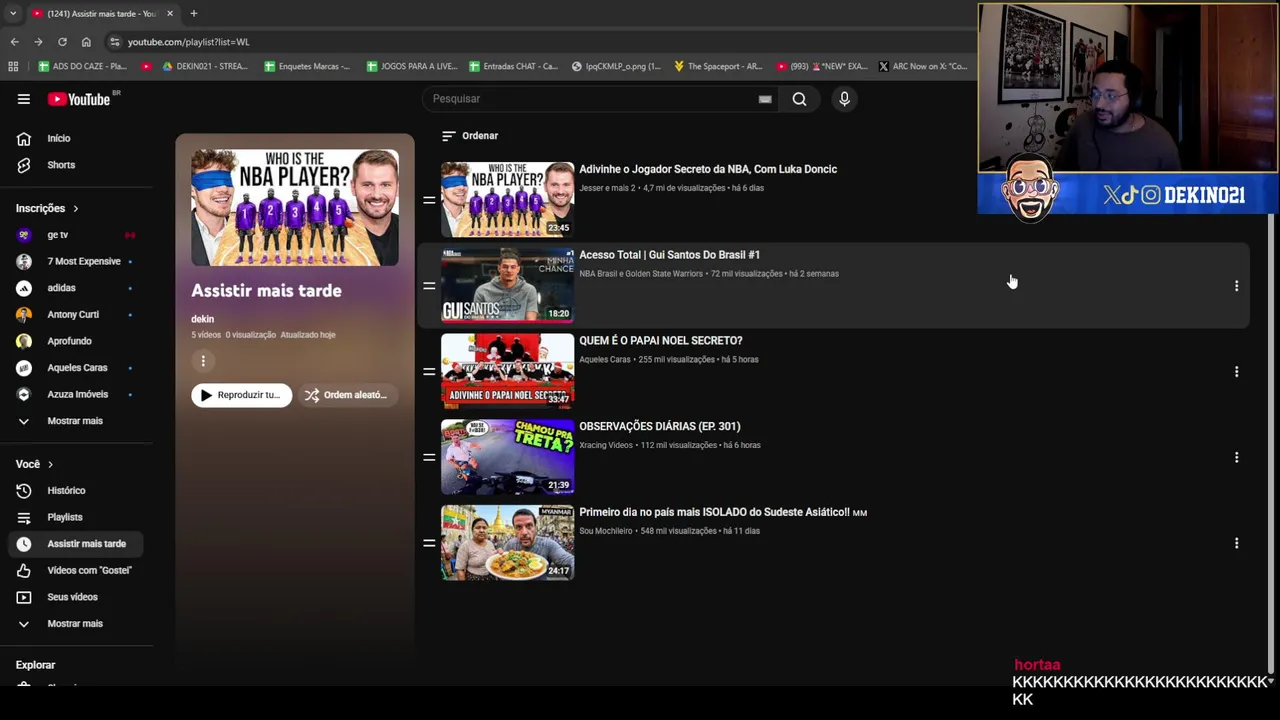Image resolution: width=1280 pixels, height=720 pixels.
Task: Open the bookmarks apps grid icon
Action: click(x=13, y=66)
